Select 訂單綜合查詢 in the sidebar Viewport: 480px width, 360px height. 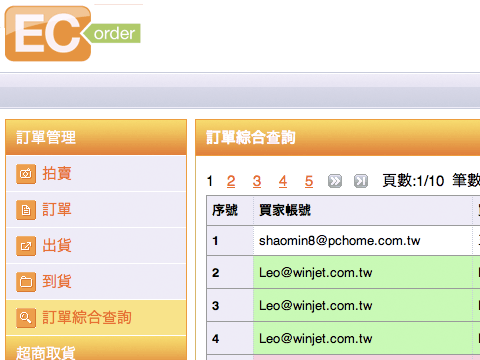click(96, 318)
